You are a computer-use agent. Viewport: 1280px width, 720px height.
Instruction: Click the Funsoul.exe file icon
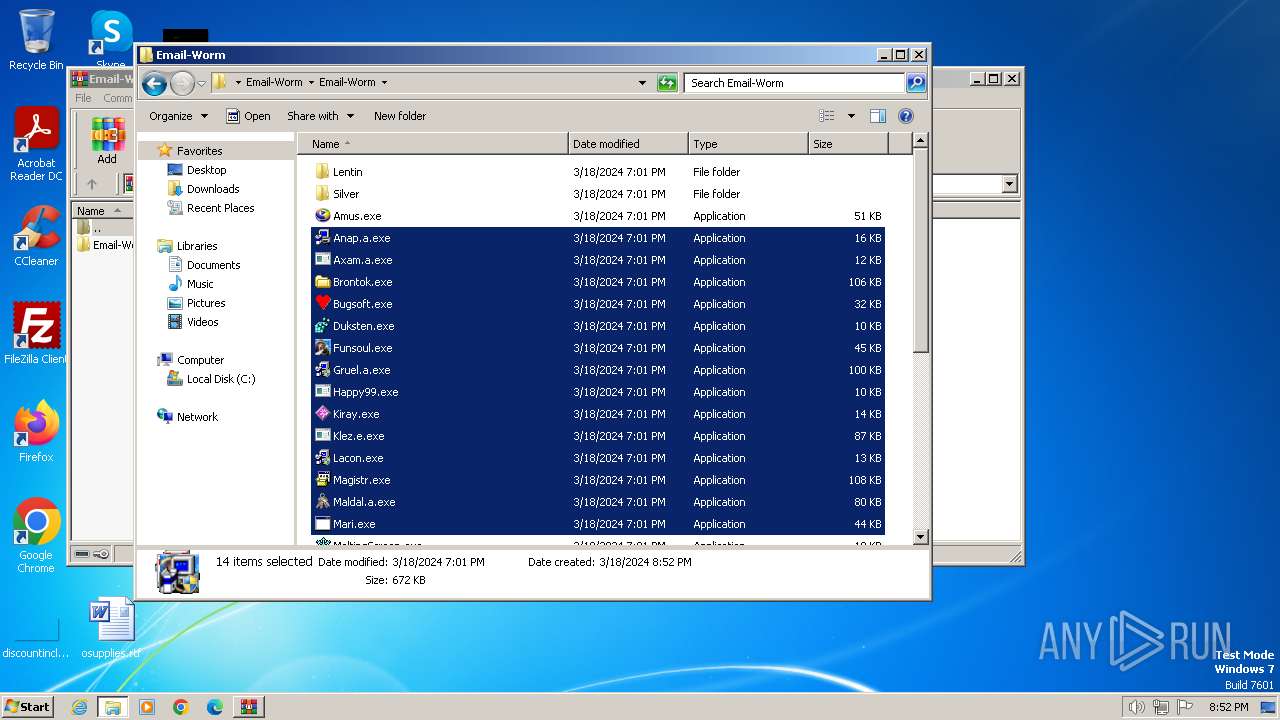(x=322, y=348)
